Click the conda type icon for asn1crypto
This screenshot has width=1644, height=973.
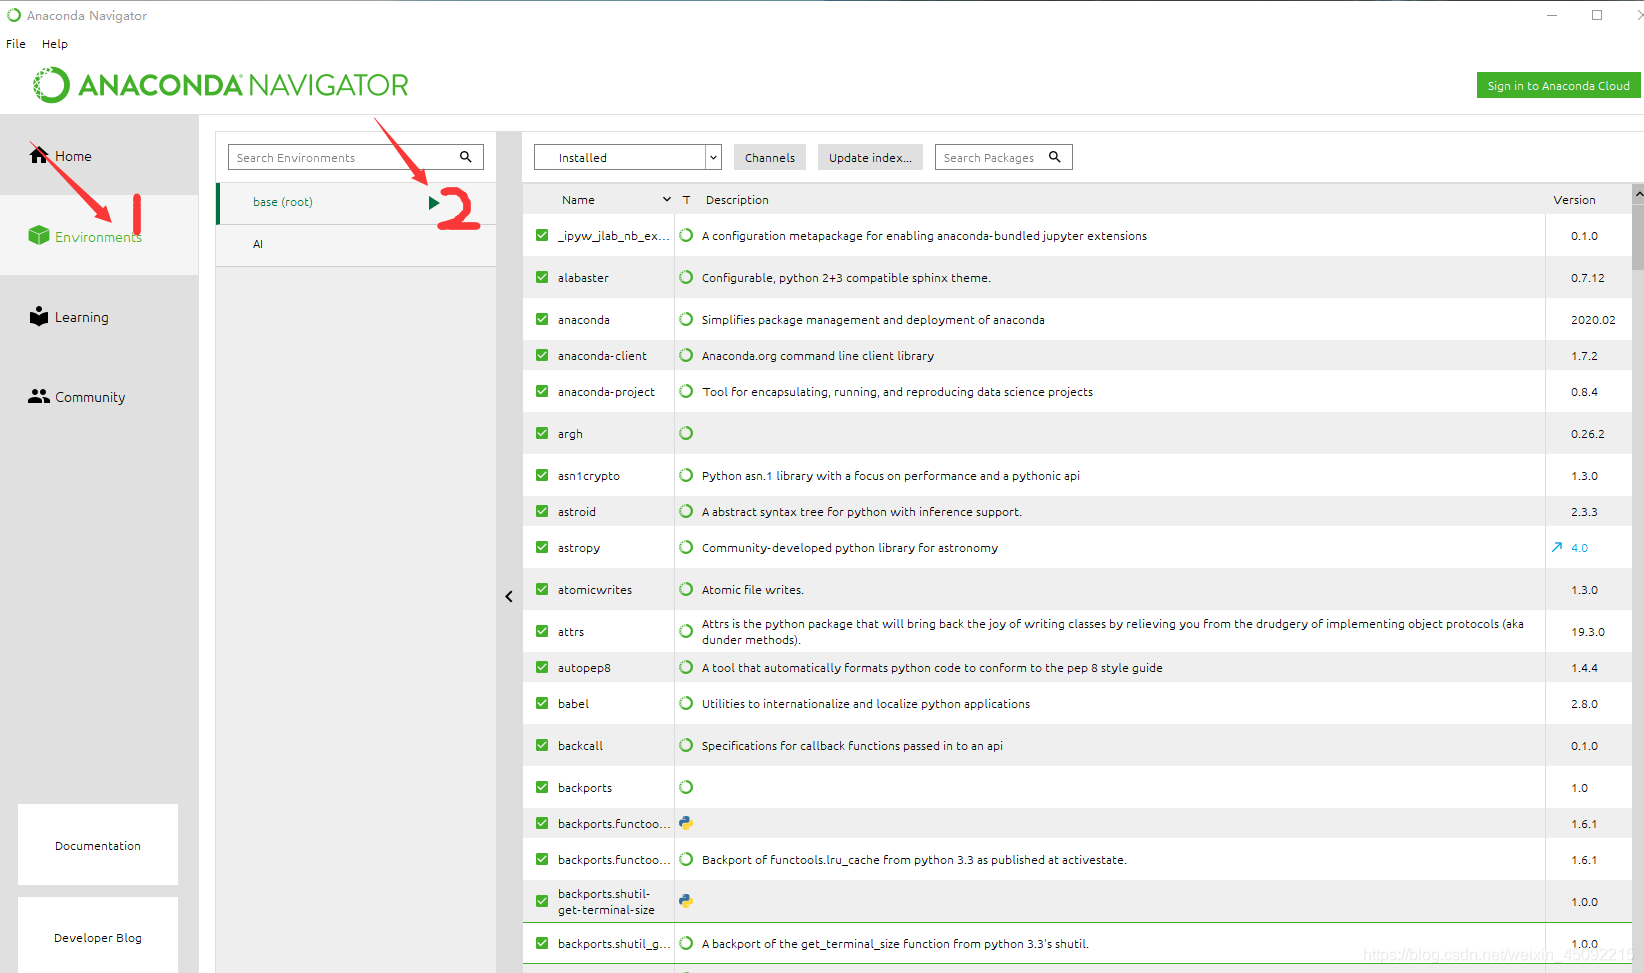686,475
